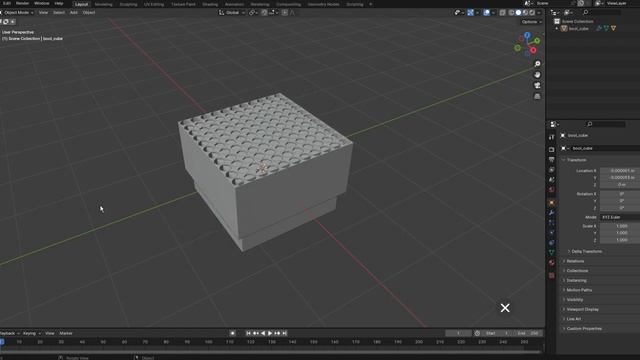Click the outliner search magnifier field

[x=602, y=13]
